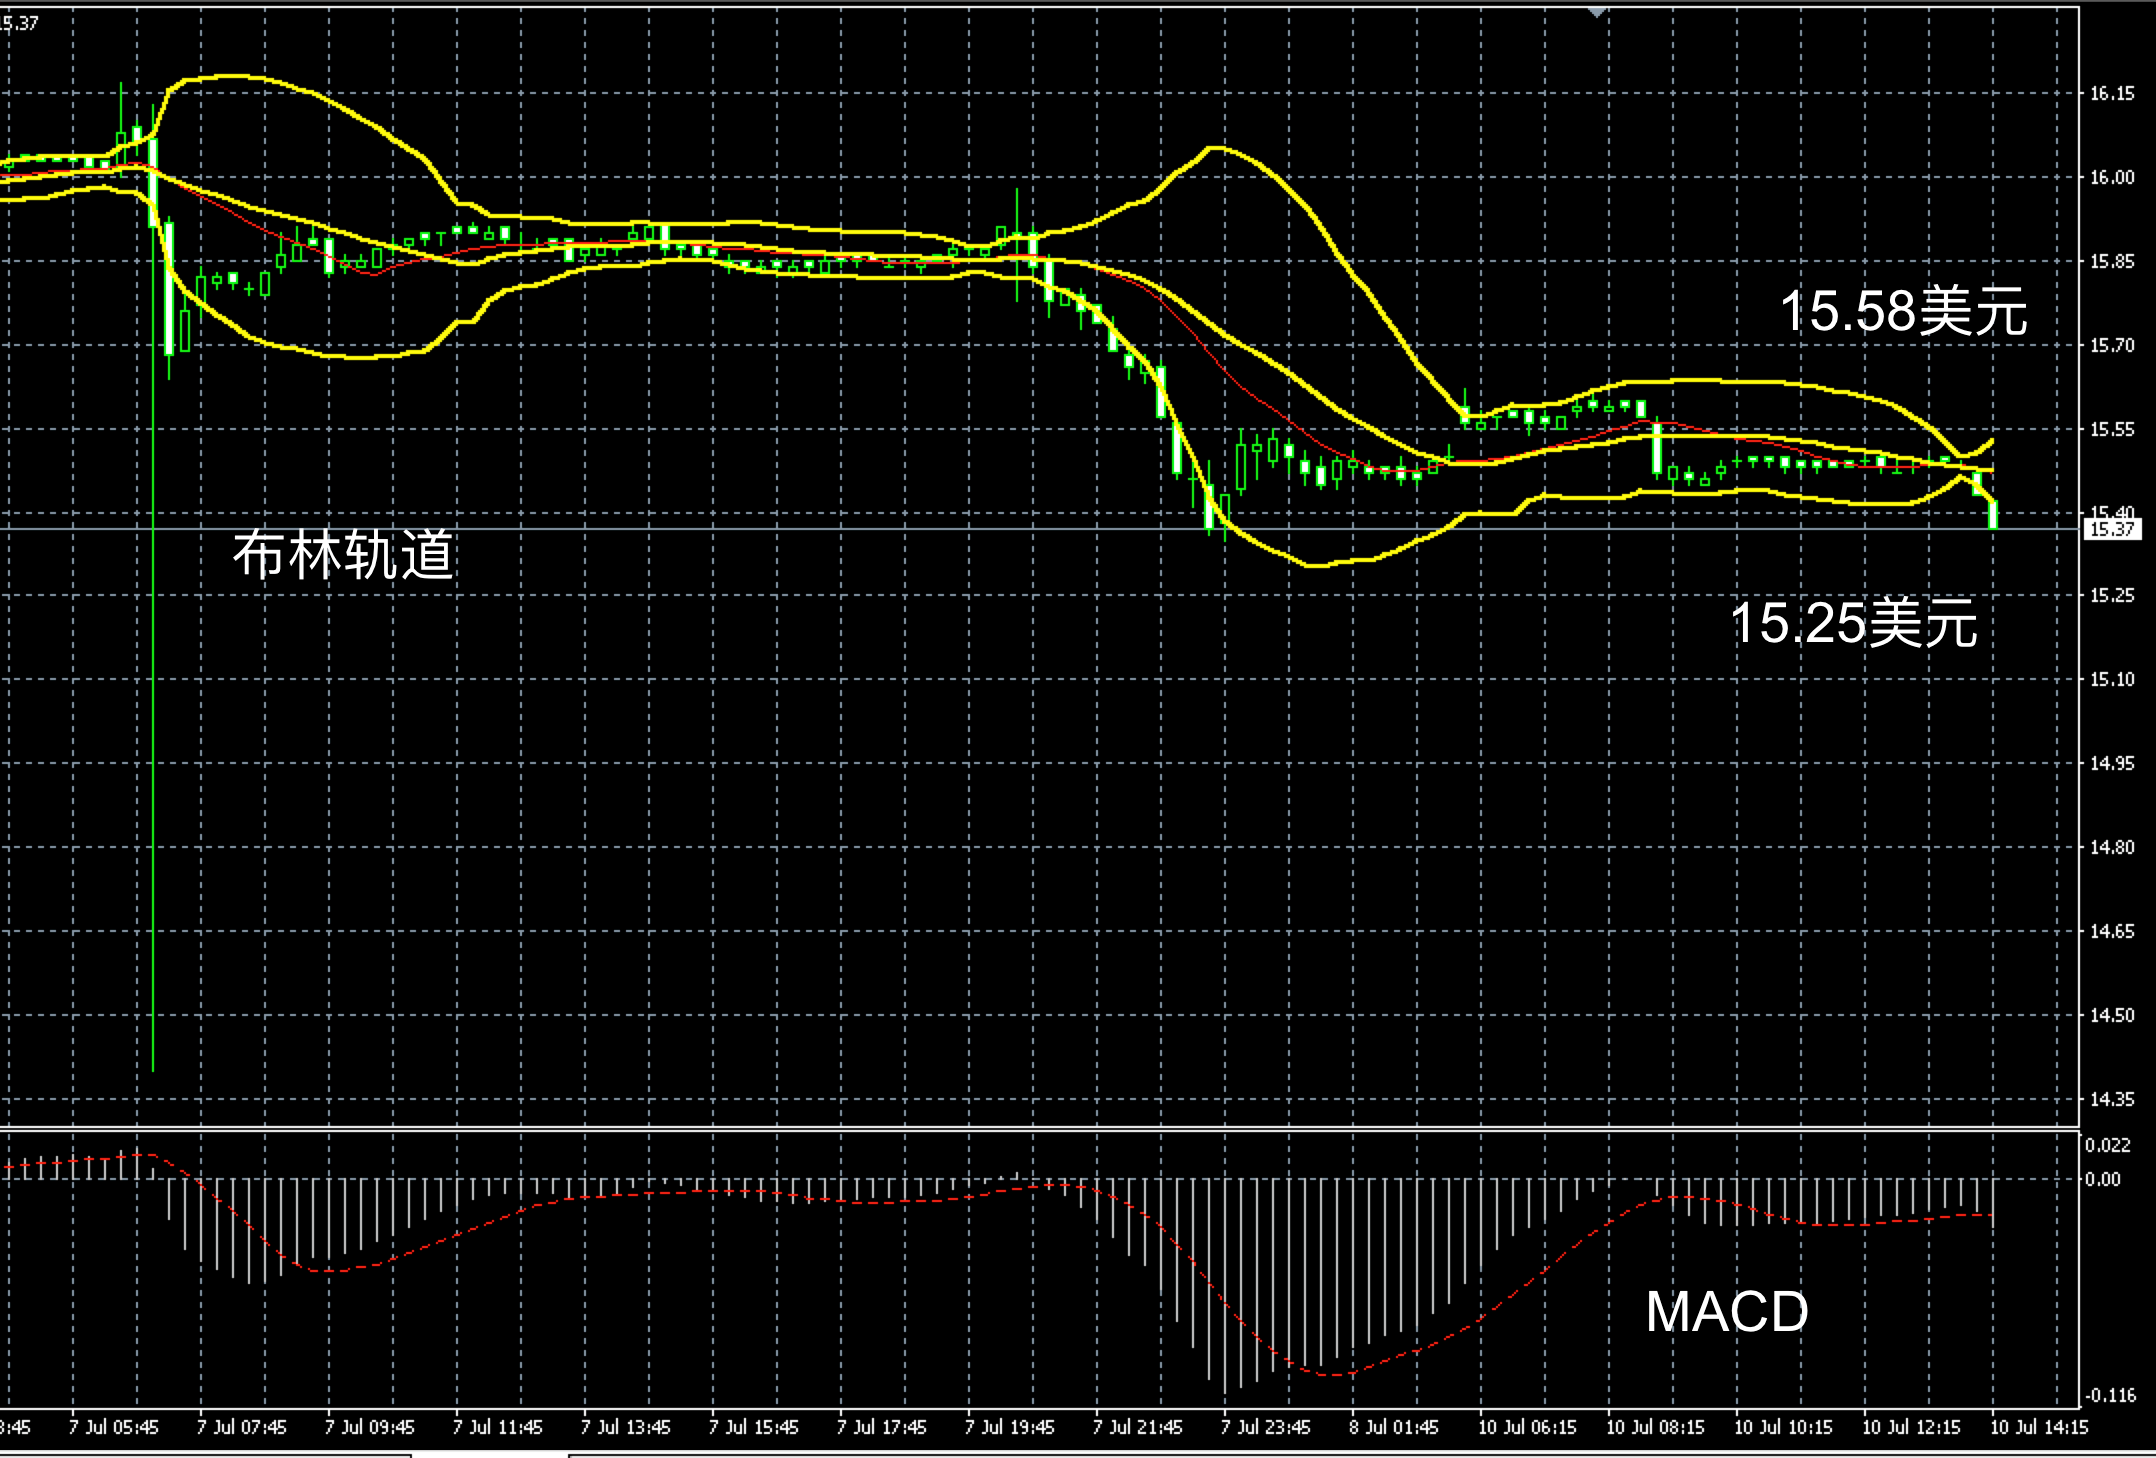Click the 10 Jul 06:15 time label

(x=1527, y=1427)
